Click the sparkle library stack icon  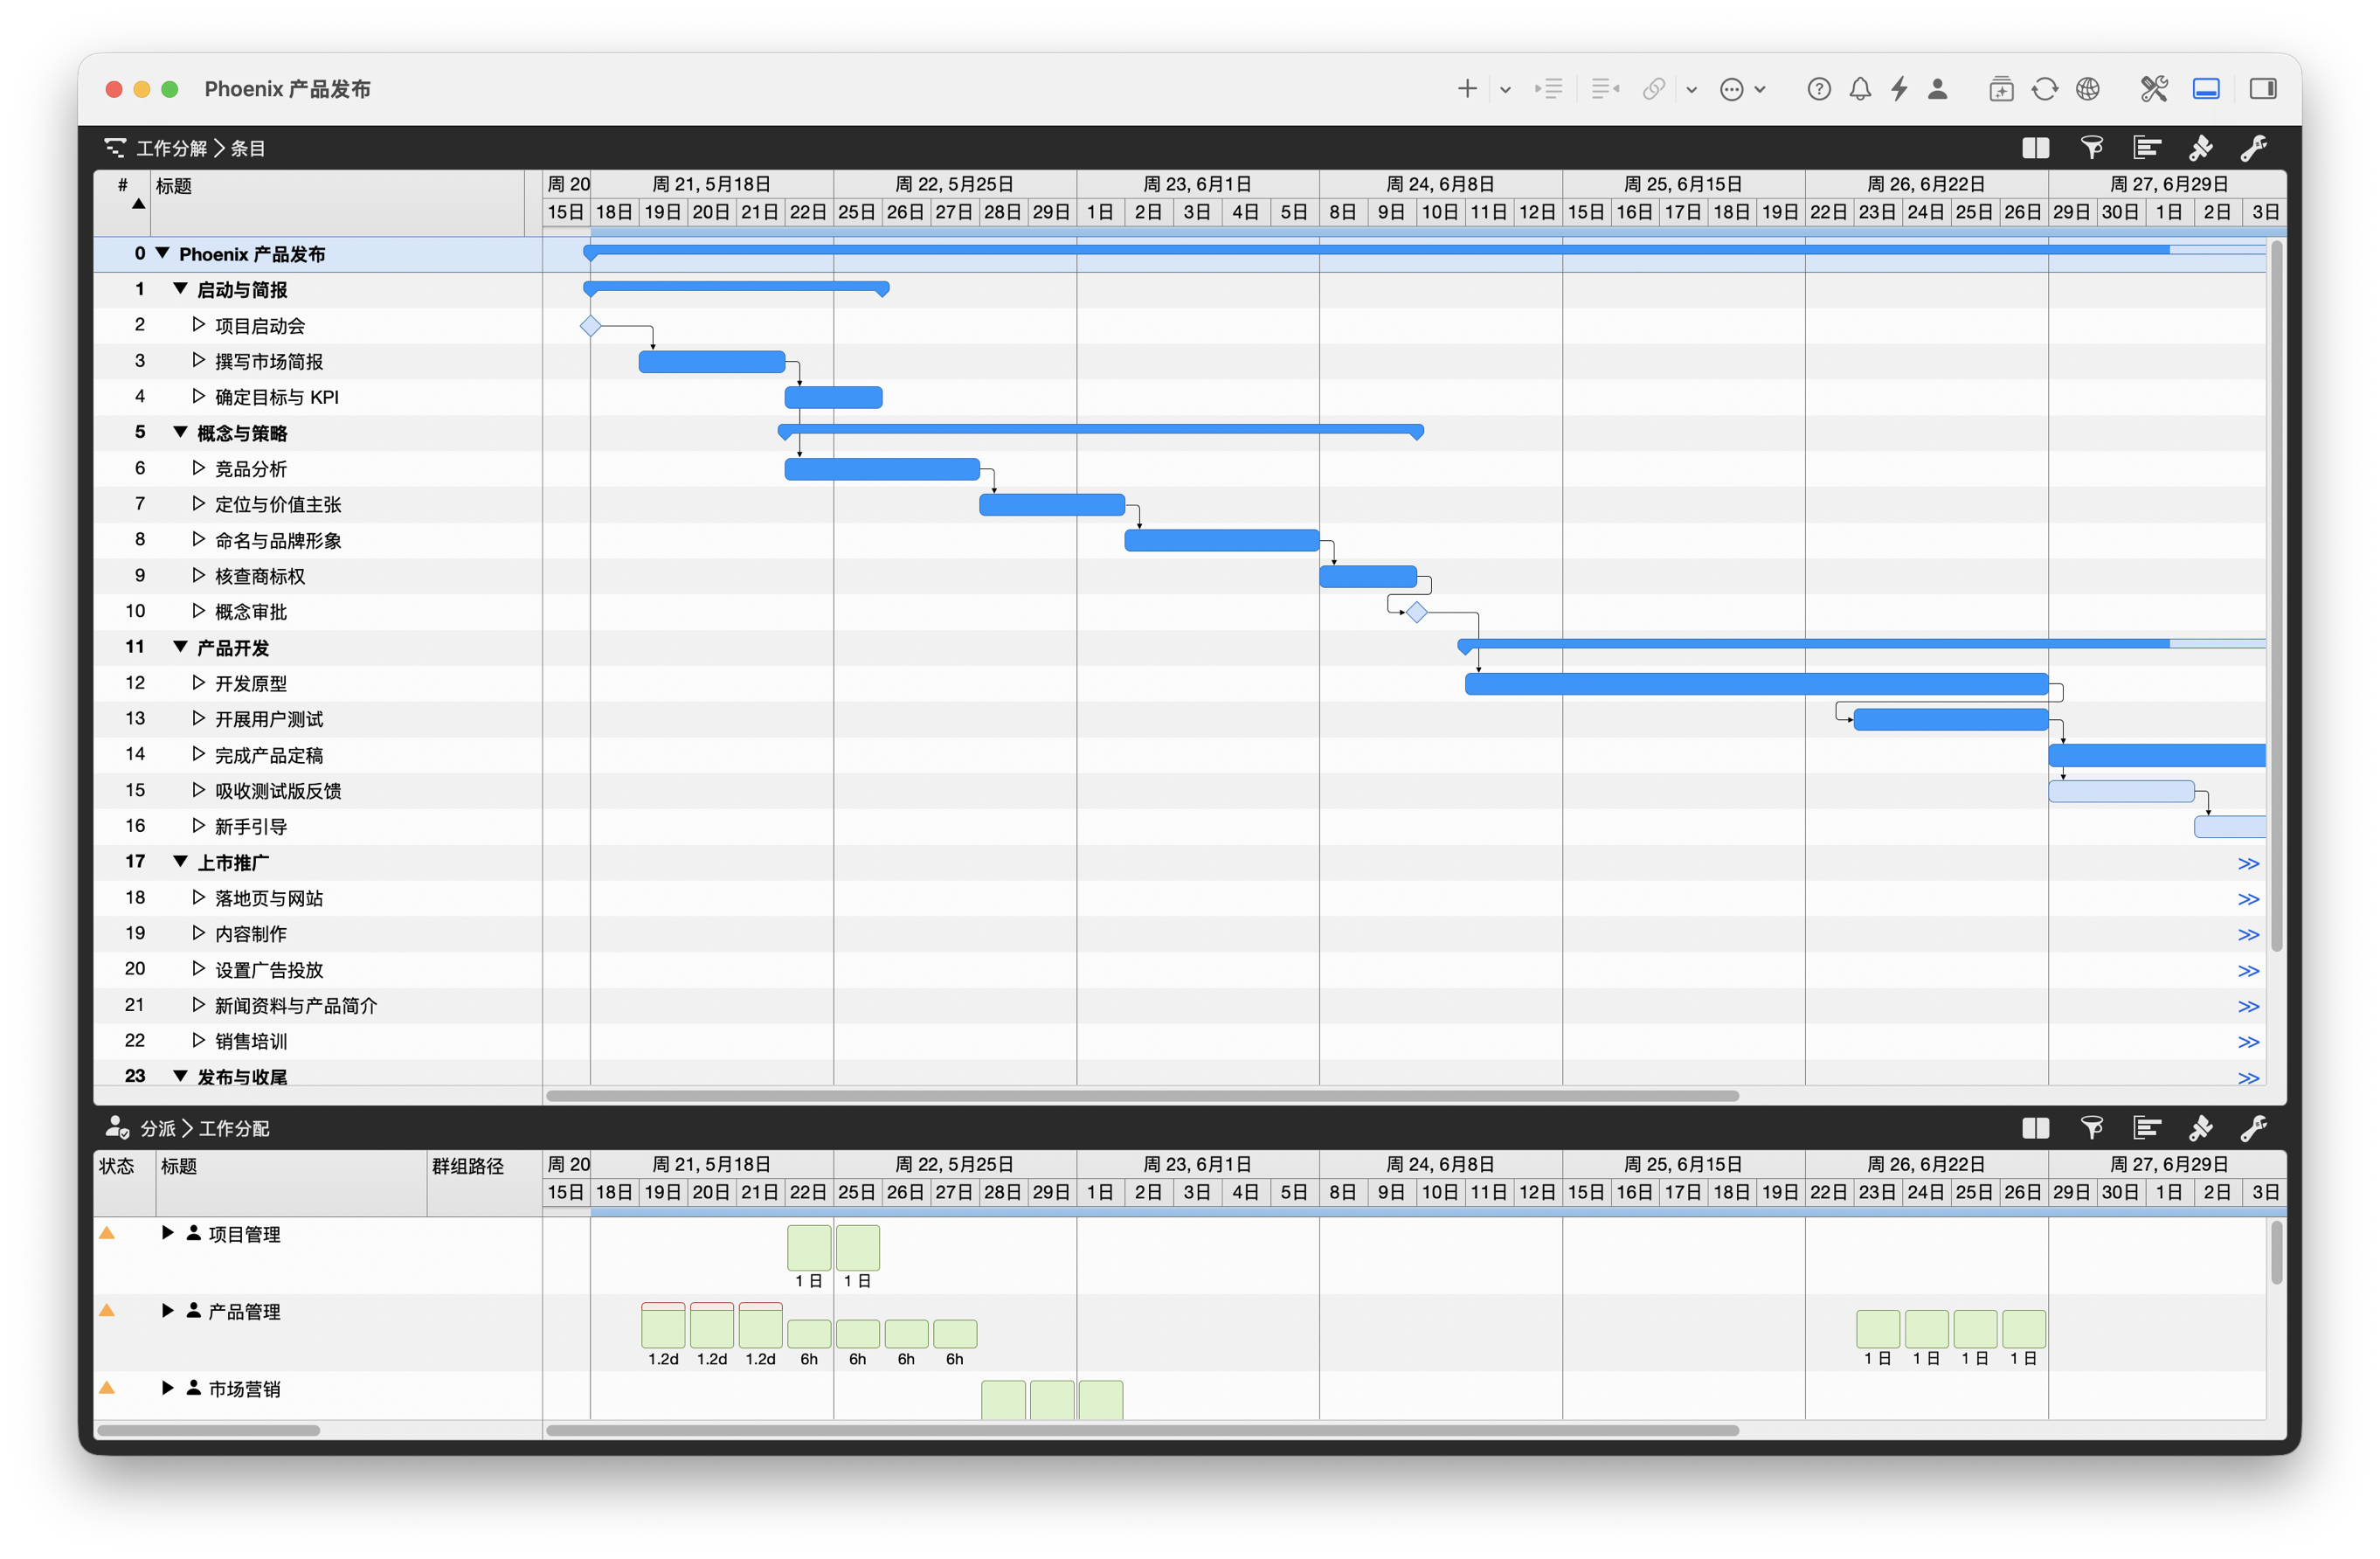click(x=2001, y=89)
